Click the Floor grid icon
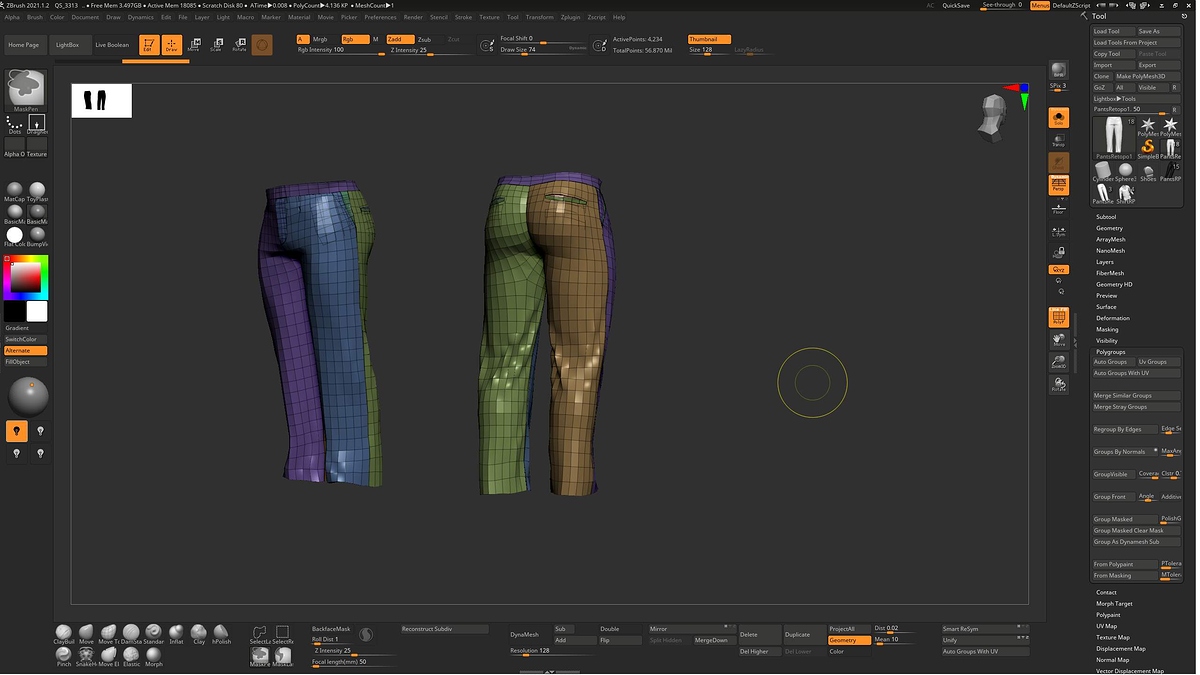 tap(1058, 209)
